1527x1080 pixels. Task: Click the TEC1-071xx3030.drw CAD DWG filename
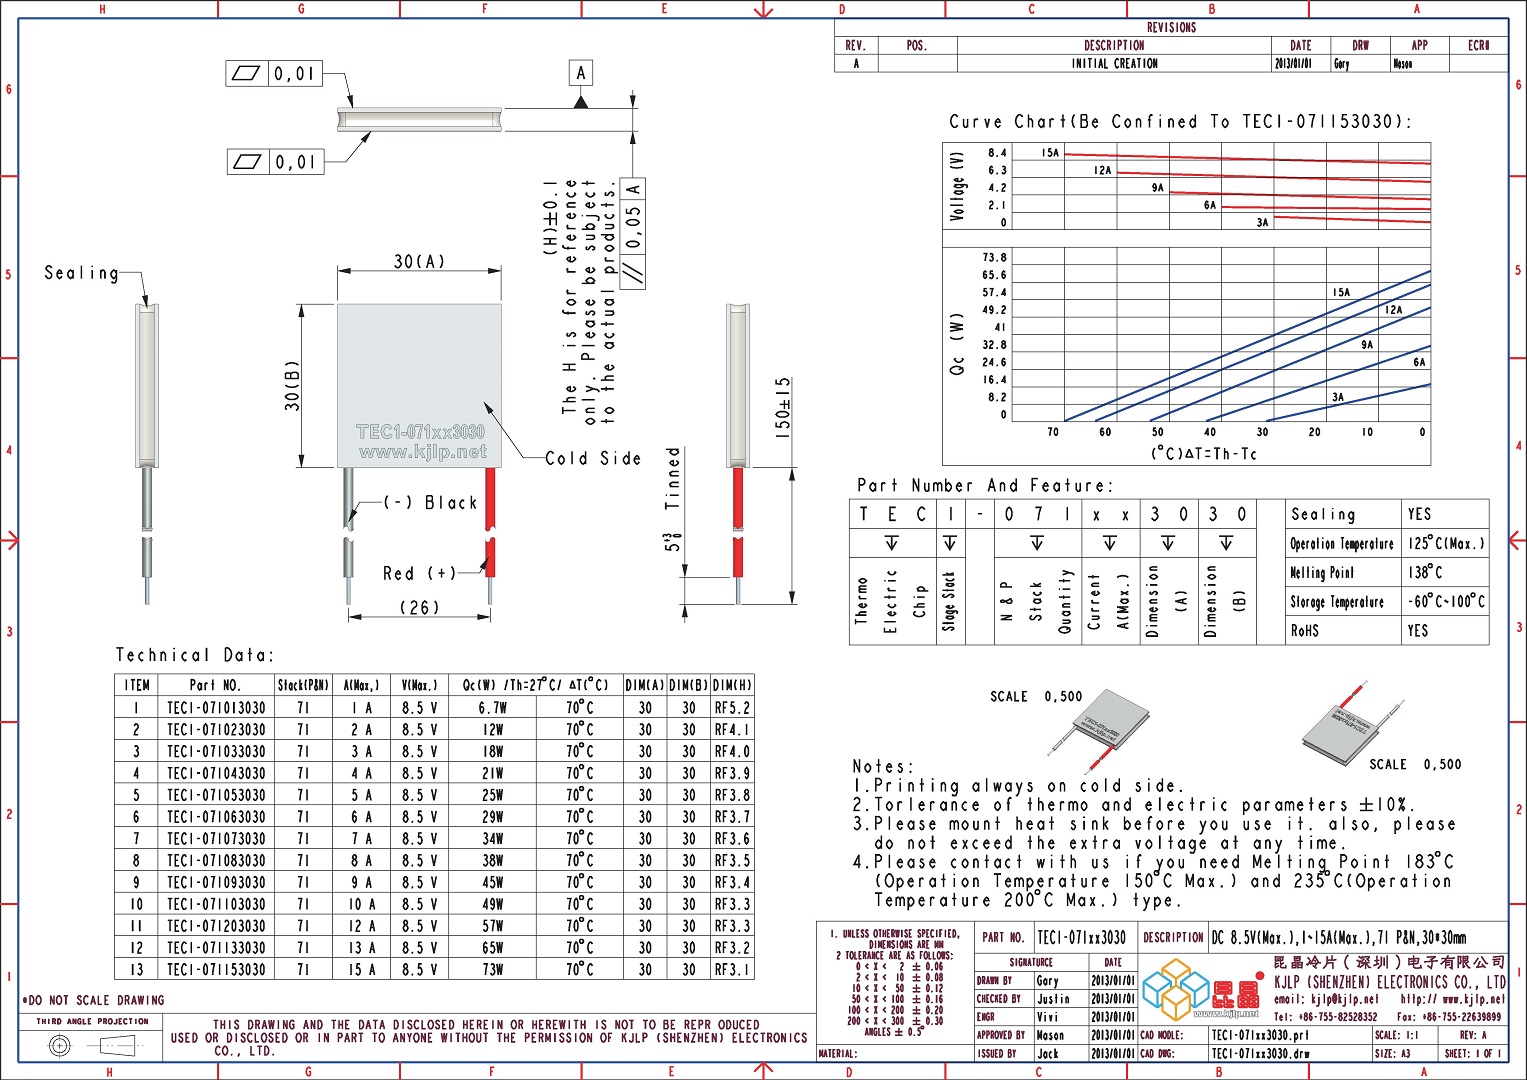tap(1260, 1053)
